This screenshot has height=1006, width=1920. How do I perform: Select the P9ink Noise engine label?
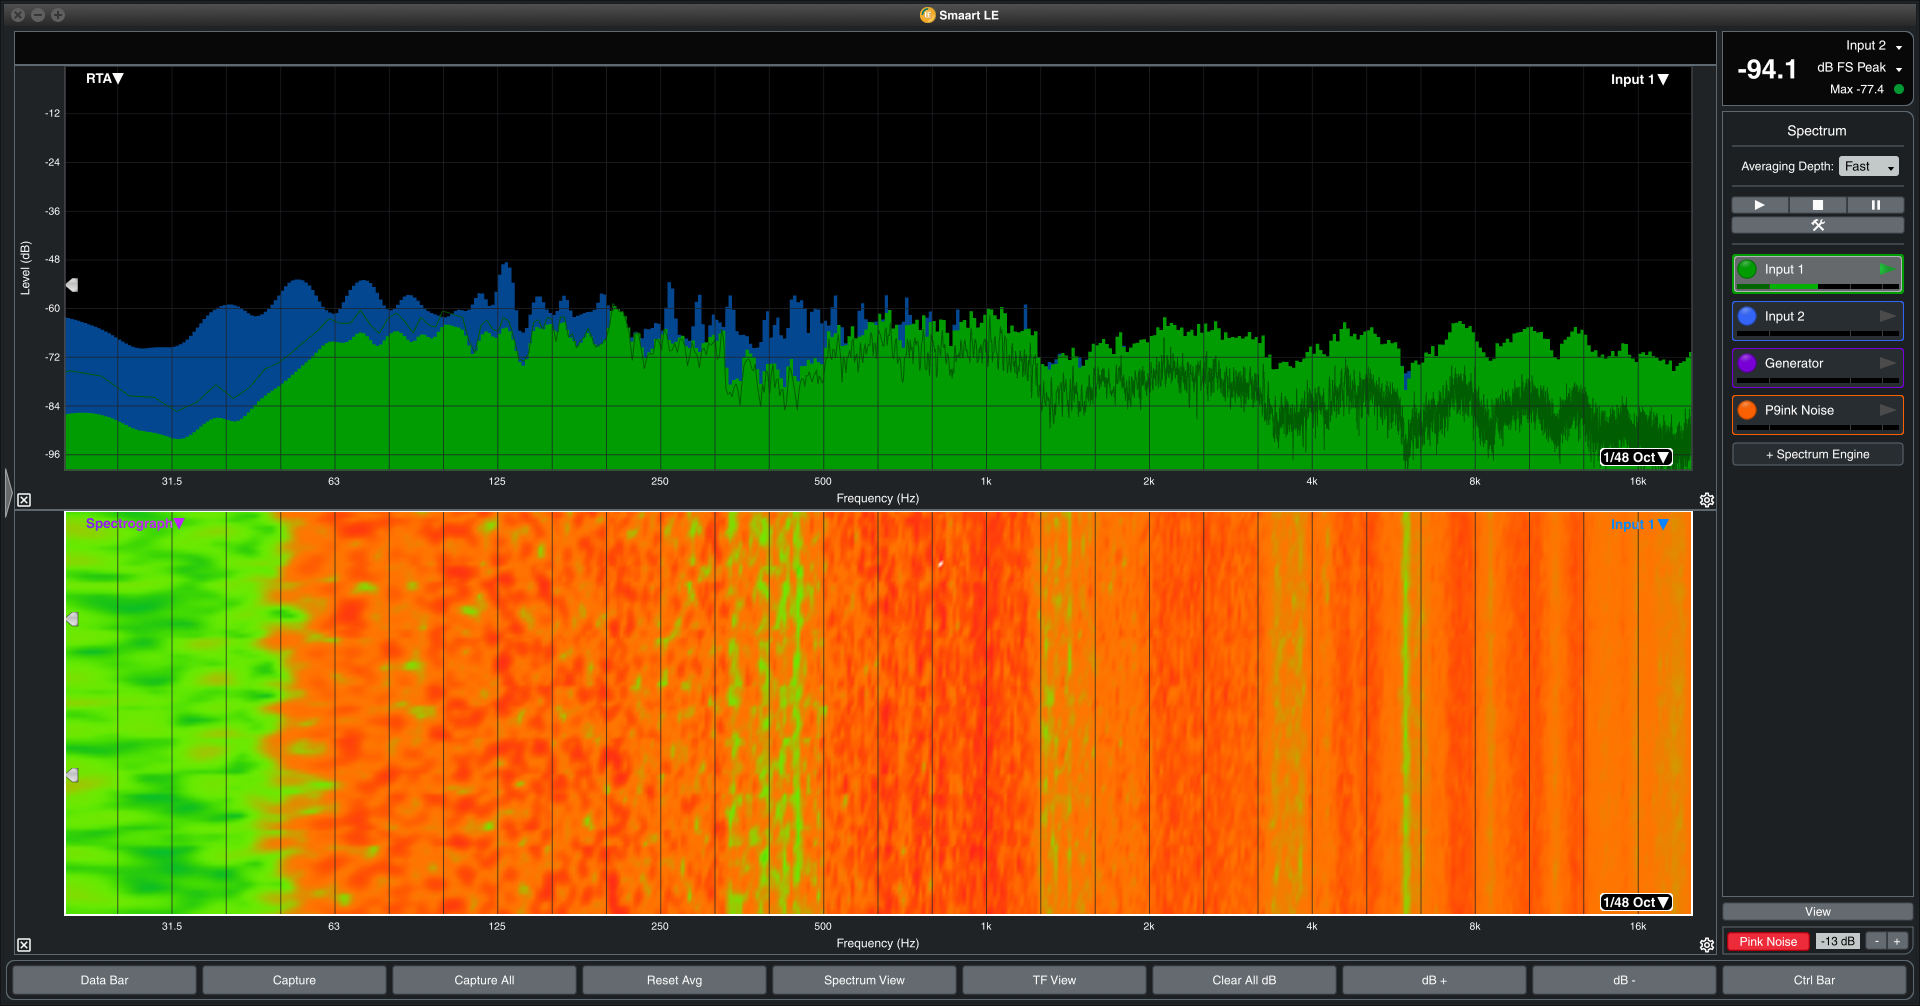coord(1799,410)
